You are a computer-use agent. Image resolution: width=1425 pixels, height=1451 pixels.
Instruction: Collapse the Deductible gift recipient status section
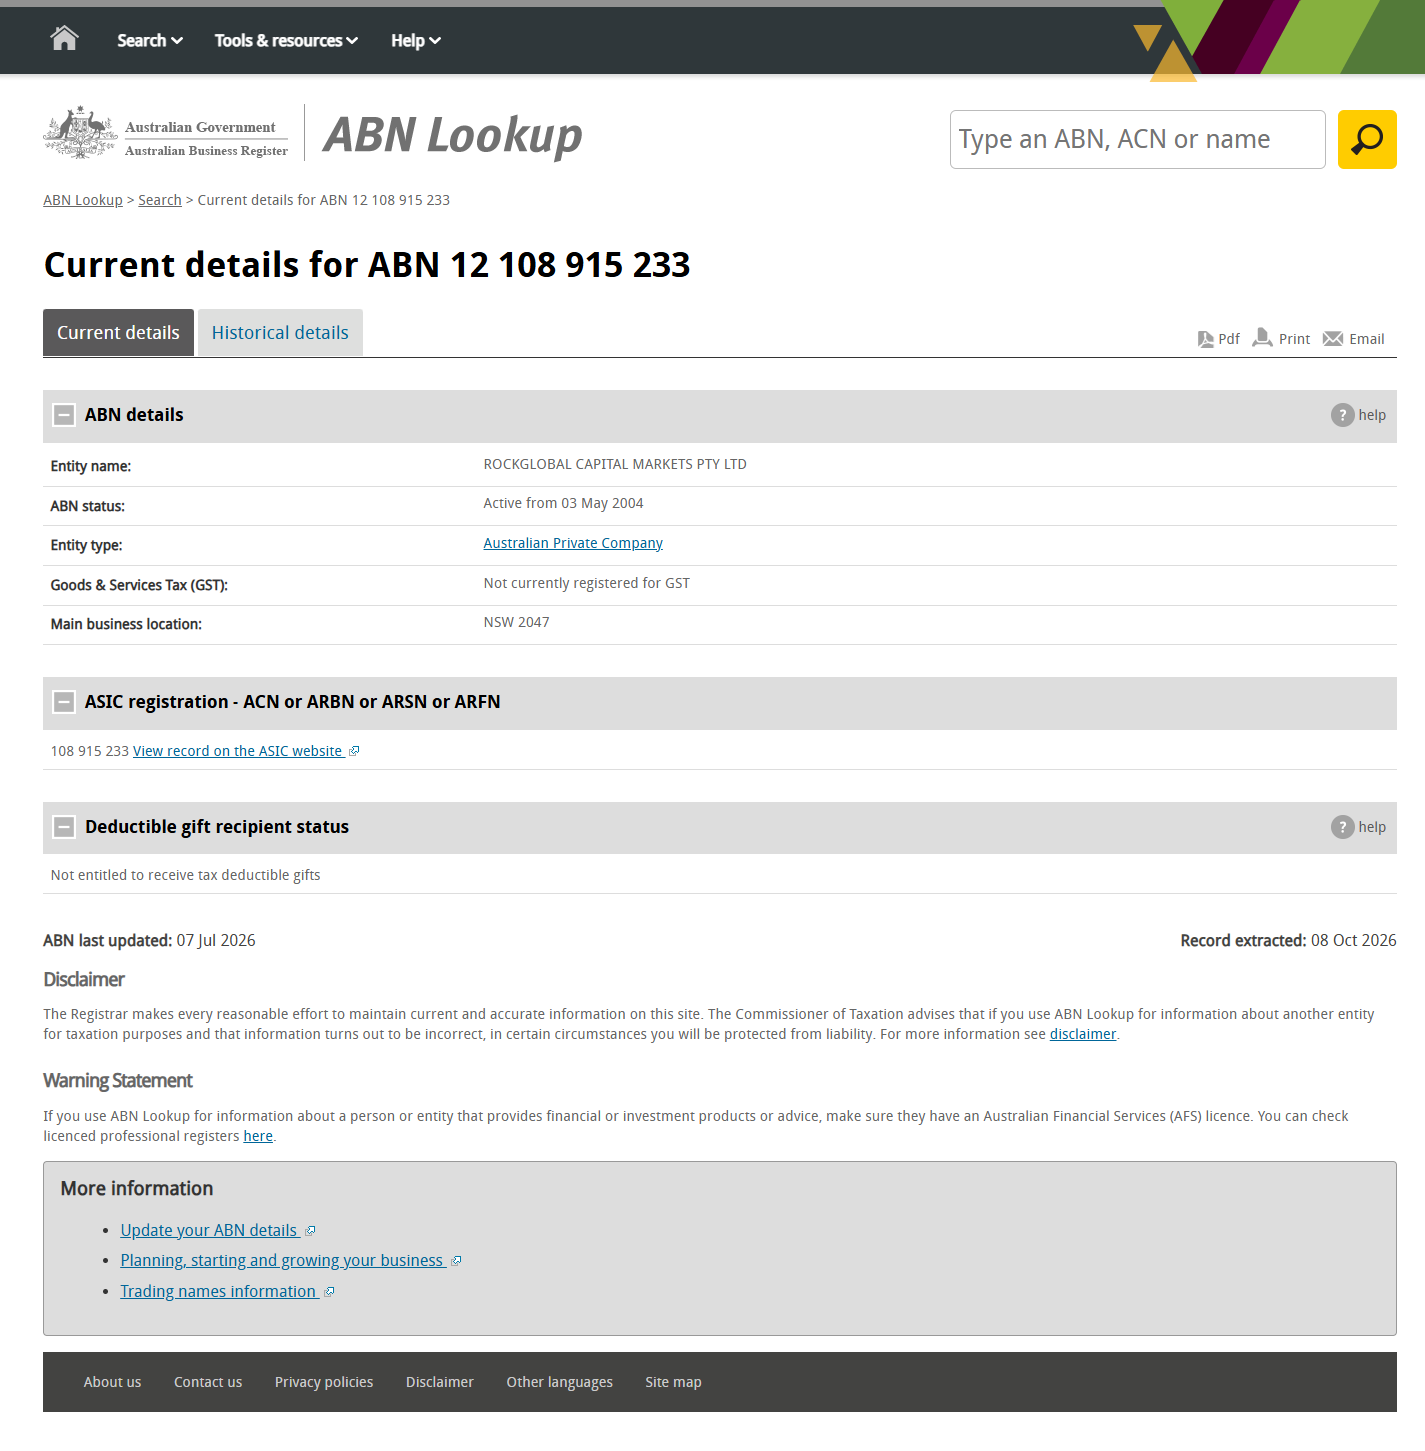(64, 827)
